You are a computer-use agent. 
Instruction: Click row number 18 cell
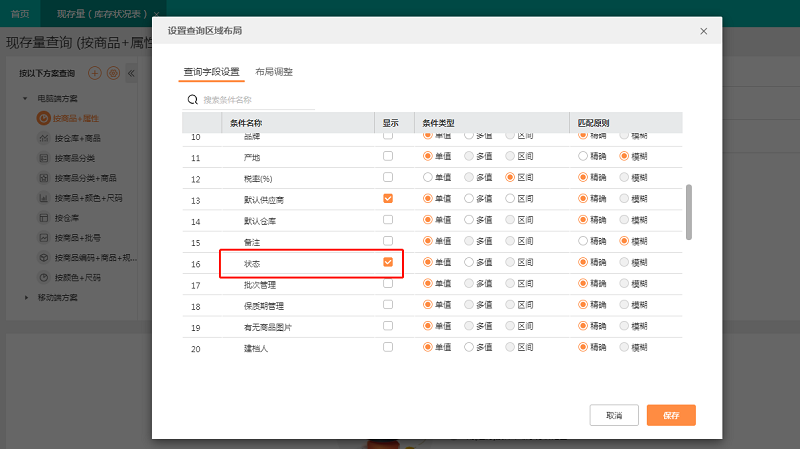click(x=196, y=307)
